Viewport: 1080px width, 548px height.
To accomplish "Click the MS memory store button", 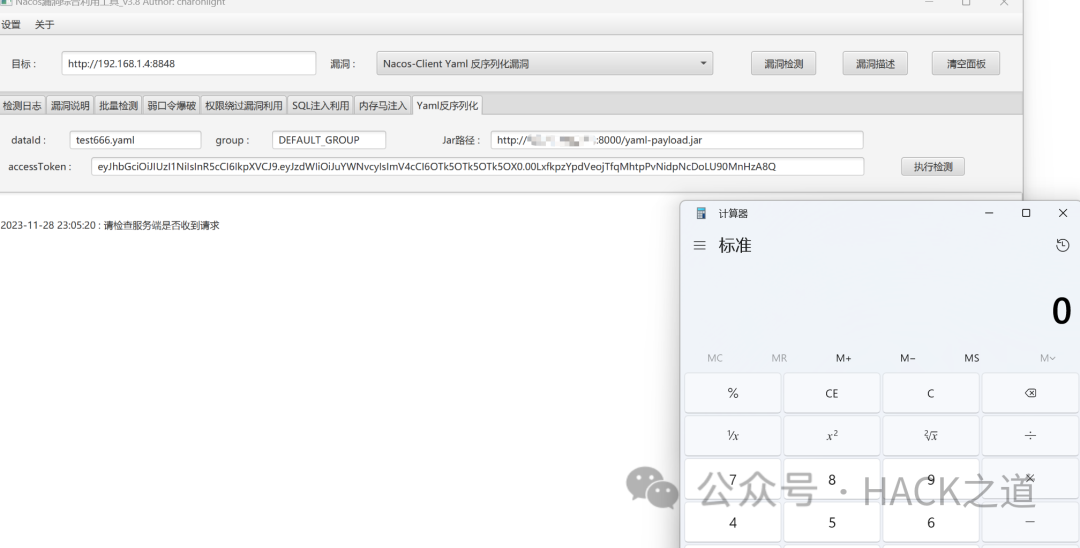I will click(972, 358).
